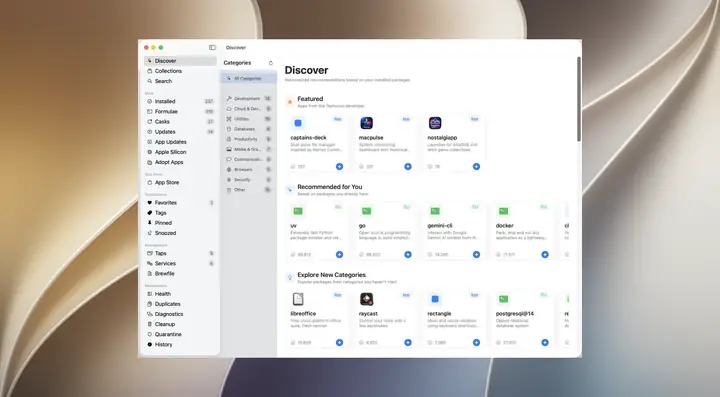The width and height of the screenshot is (720, 397).
Task: Add docker using the plus icon
Action: point(545,254)
